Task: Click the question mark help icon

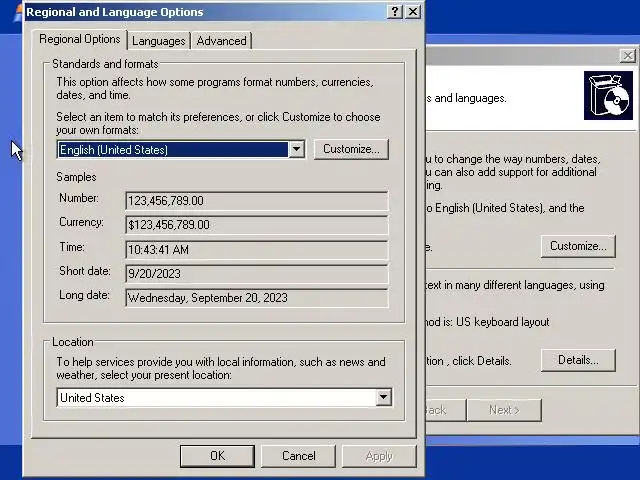Action: click(x=394, y=11)
